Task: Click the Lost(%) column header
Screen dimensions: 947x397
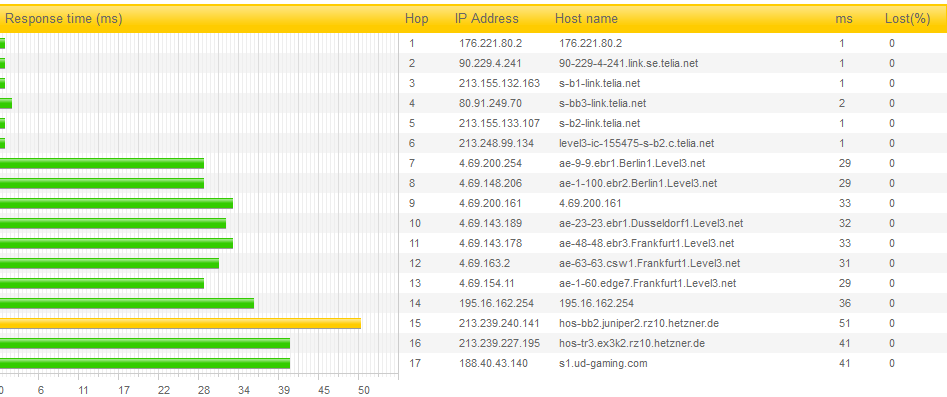Action: click(x=908, y=19)
